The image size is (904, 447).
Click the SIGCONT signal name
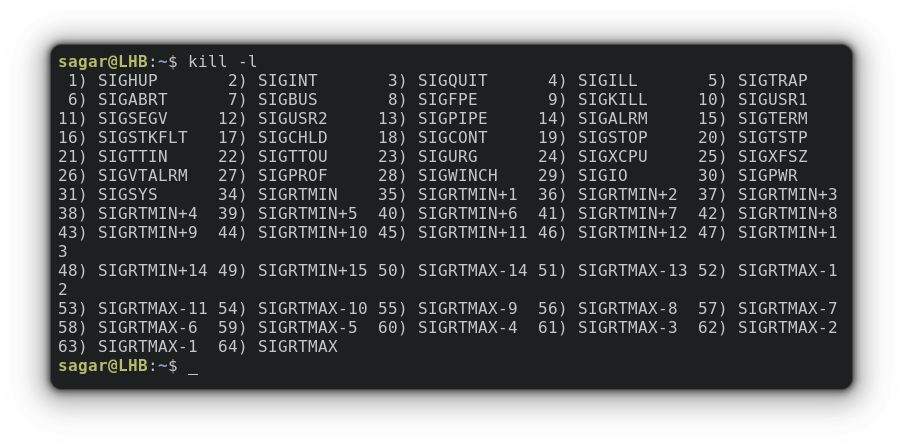point(453,137)
